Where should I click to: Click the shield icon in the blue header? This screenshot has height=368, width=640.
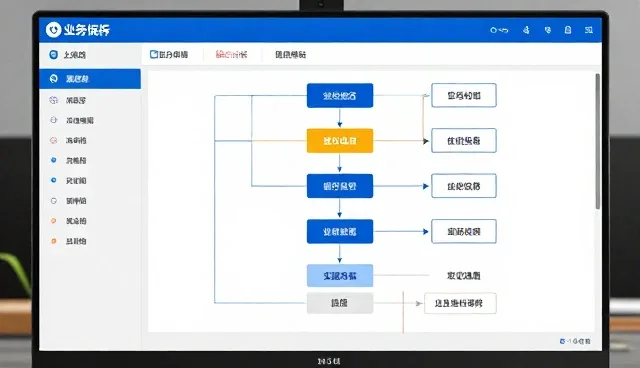(x=548, y=30)
